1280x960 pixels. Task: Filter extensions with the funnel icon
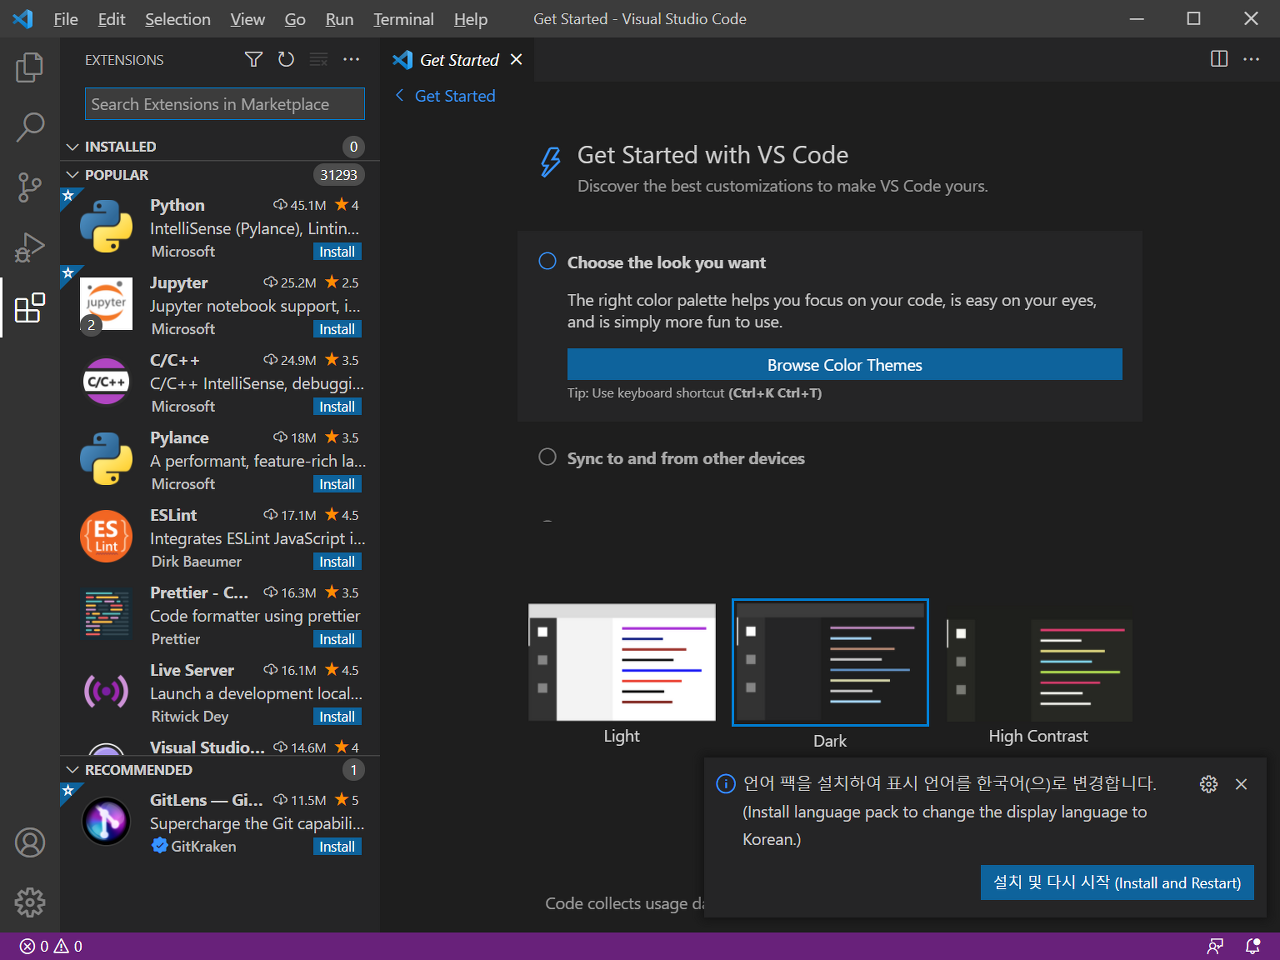pos(254,60)
